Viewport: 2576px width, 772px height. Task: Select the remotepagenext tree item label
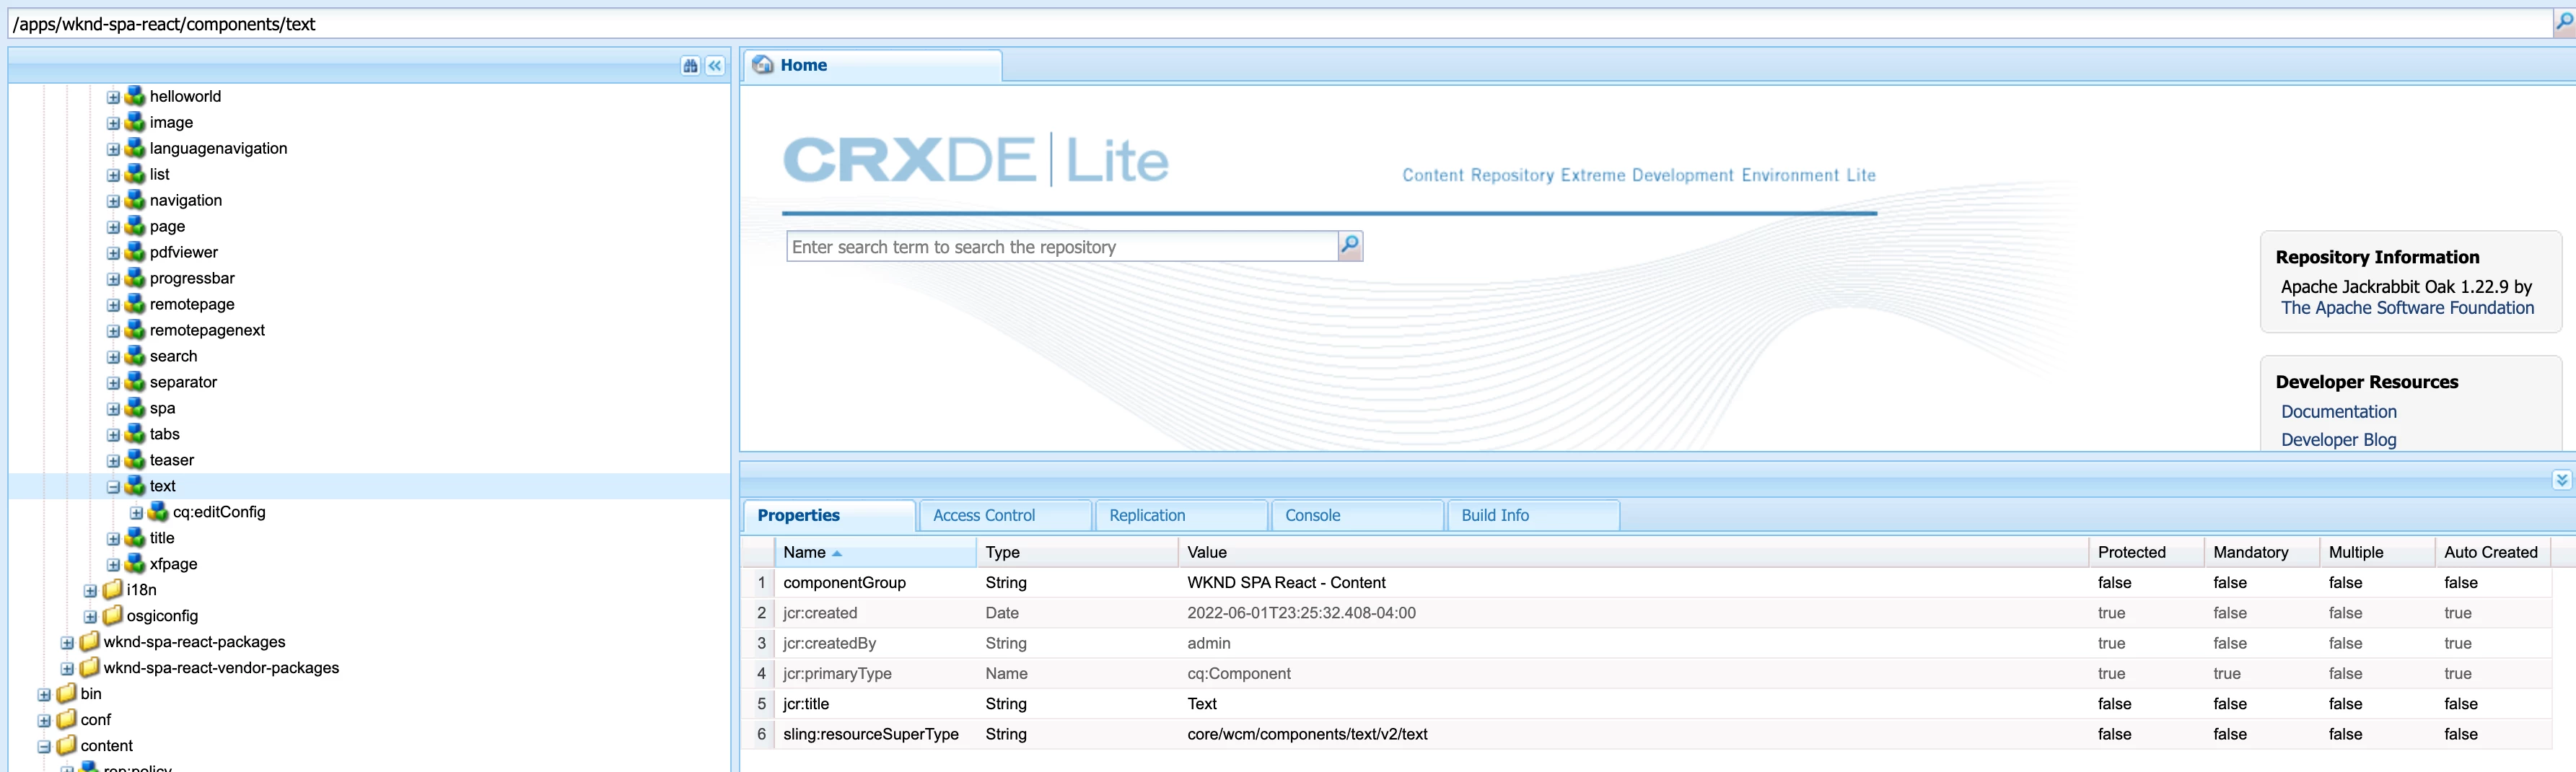tap(207, 330)
